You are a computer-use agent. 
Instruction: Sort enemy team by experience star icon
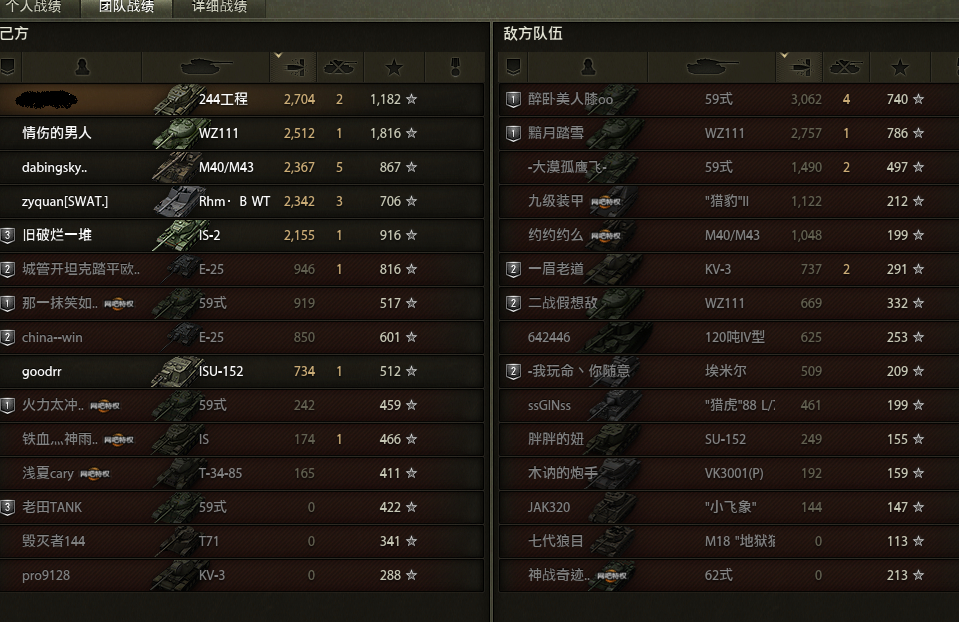tap(900, 67)
